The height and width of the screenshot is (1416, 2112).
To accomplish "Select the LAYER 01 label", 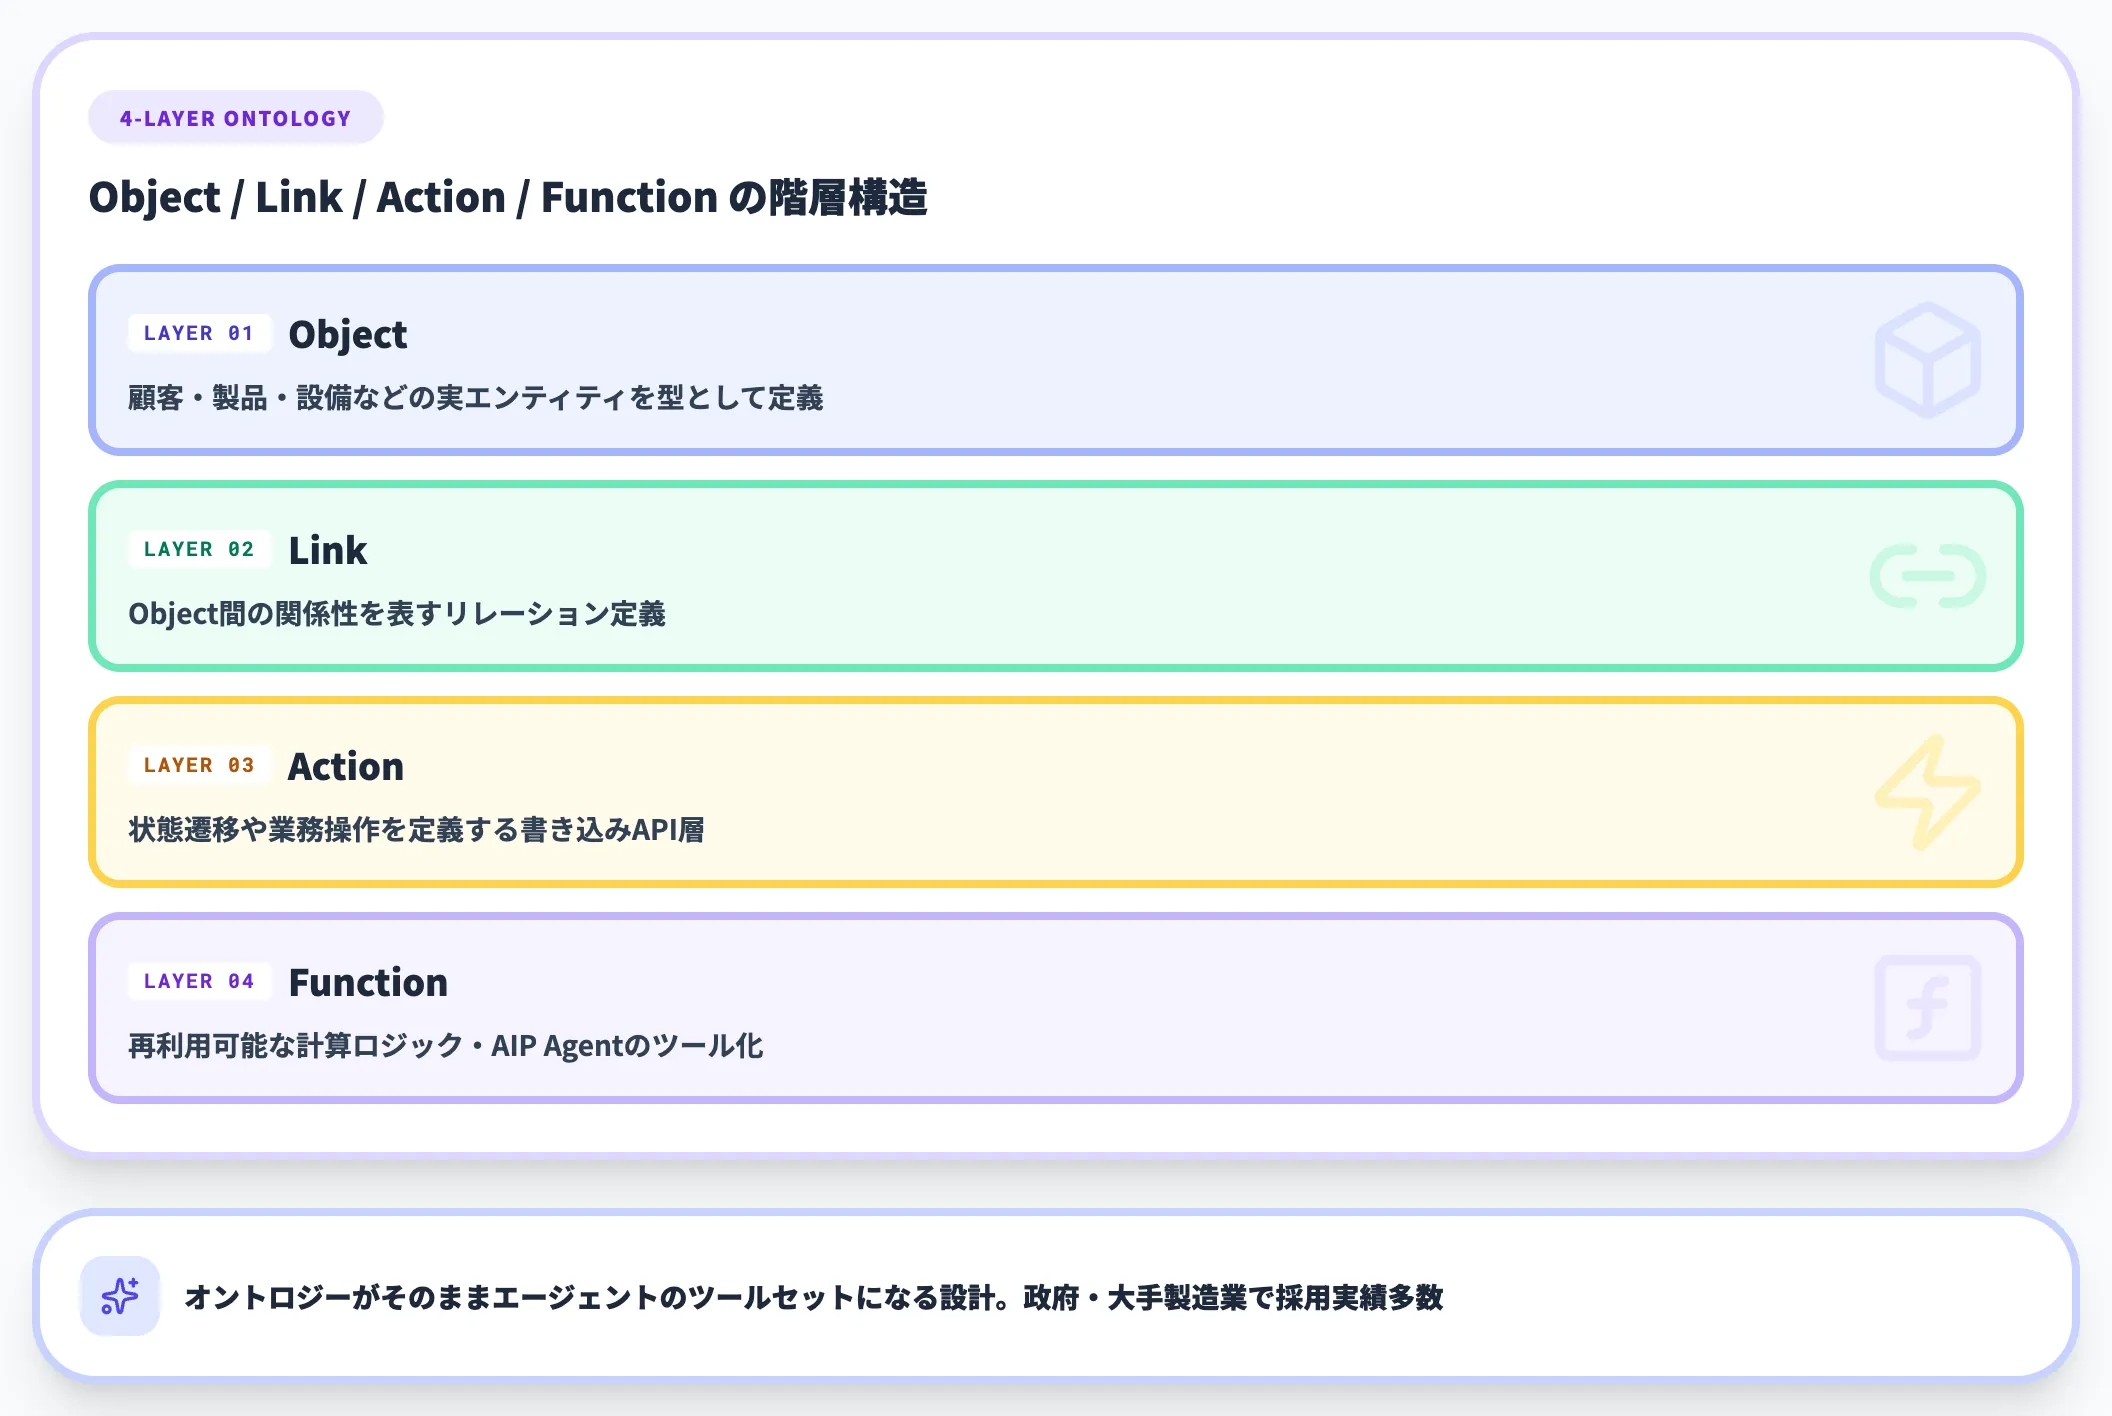I will pos(199,334).
